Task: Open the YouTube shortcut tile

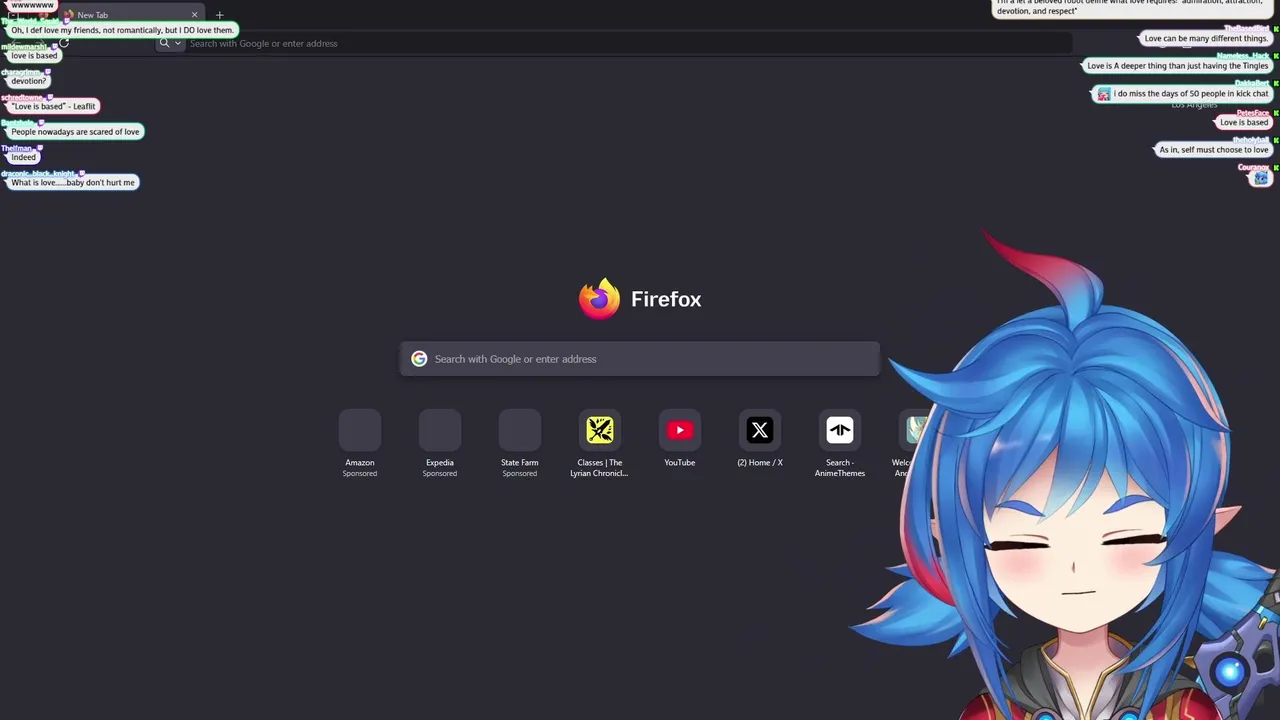Action: 680,430
